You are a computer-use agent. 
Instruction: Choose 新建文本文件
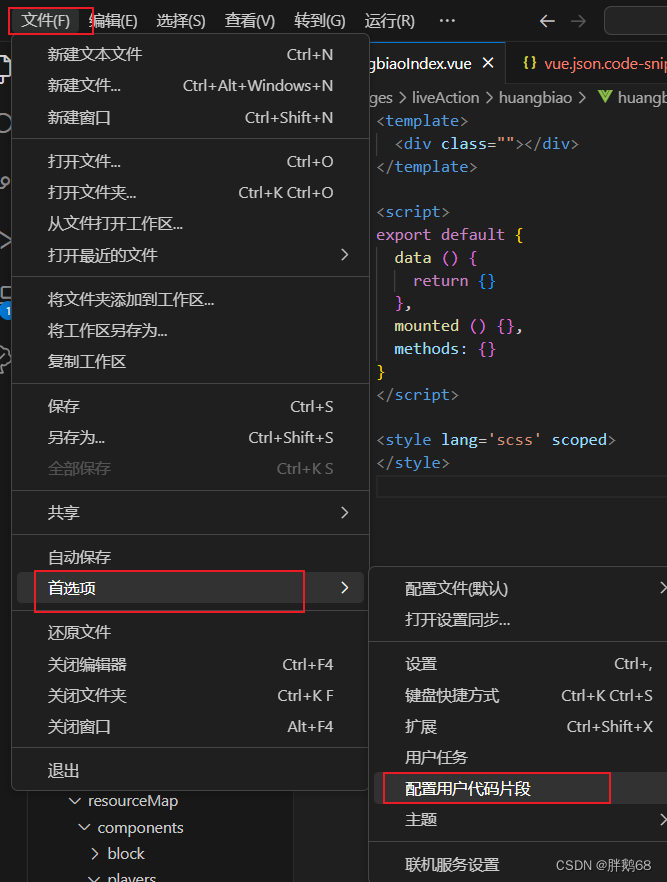click(190, 55)
